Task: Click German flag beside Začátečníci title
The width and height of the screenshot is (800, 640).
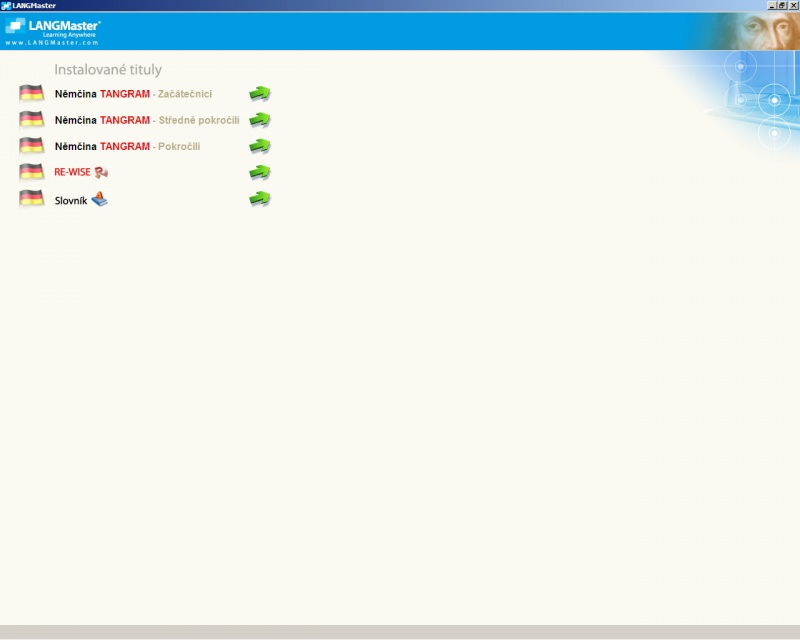Action: coord(32,93)
